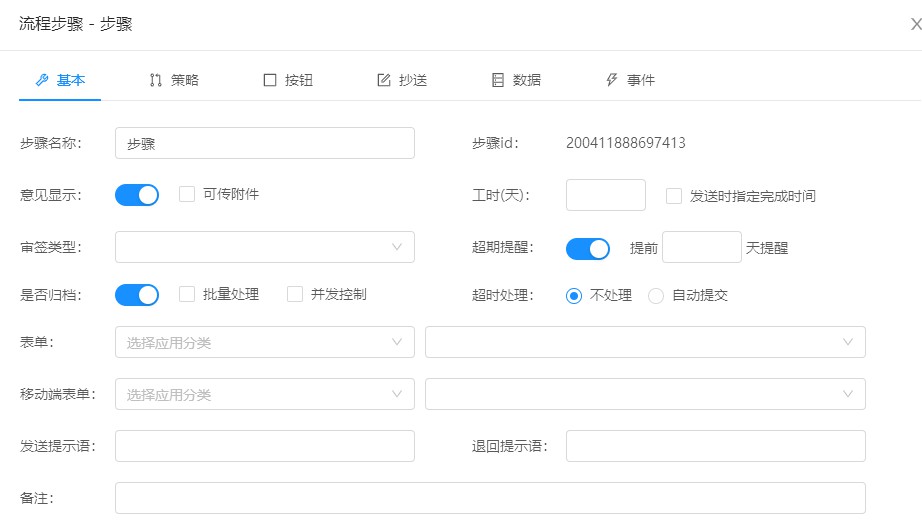Viewport: 922px width, 527px height.
Task: Open 表单 选择应用分类 dropdown
Action: tap(265, 342)
